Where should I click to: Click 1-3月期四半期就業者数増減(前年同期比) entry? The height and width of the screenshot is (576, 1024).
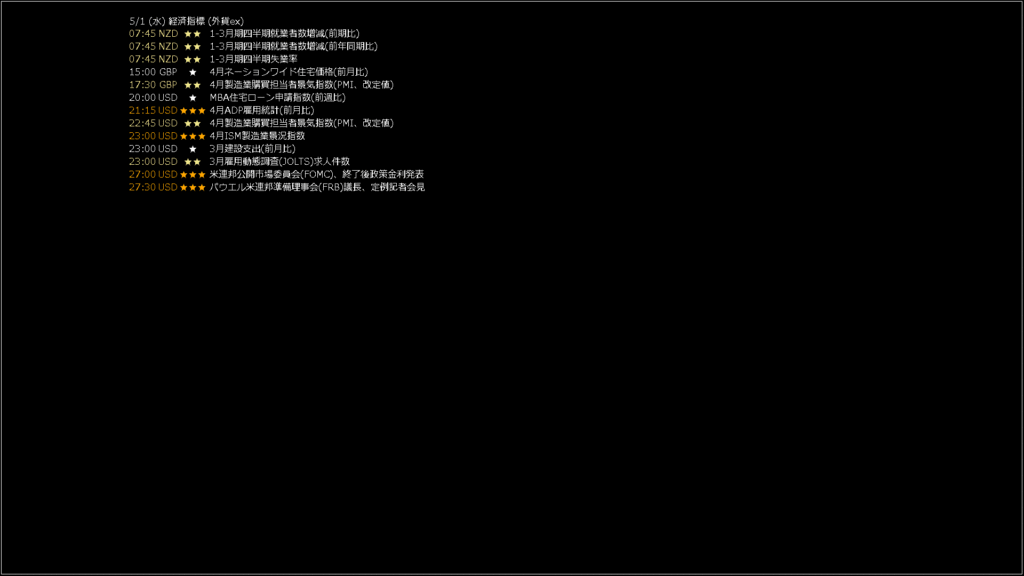(293, 46)
